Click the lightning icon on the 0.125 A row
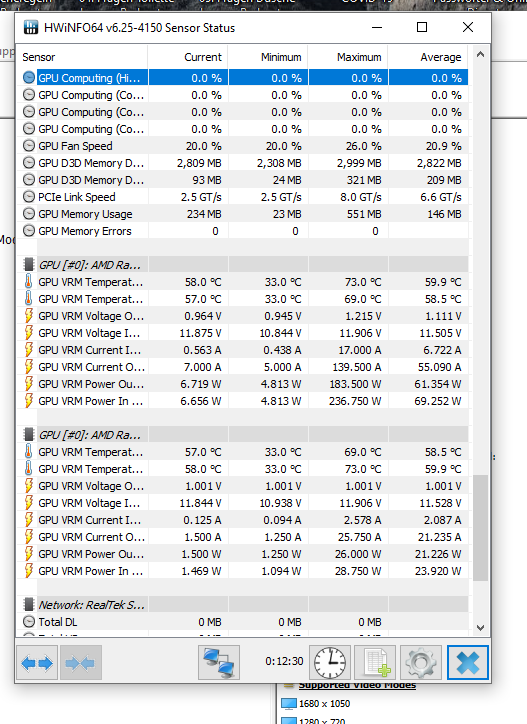Image resolution: width=527 pixels, height=724 pixels. click(x=29, y=520)
